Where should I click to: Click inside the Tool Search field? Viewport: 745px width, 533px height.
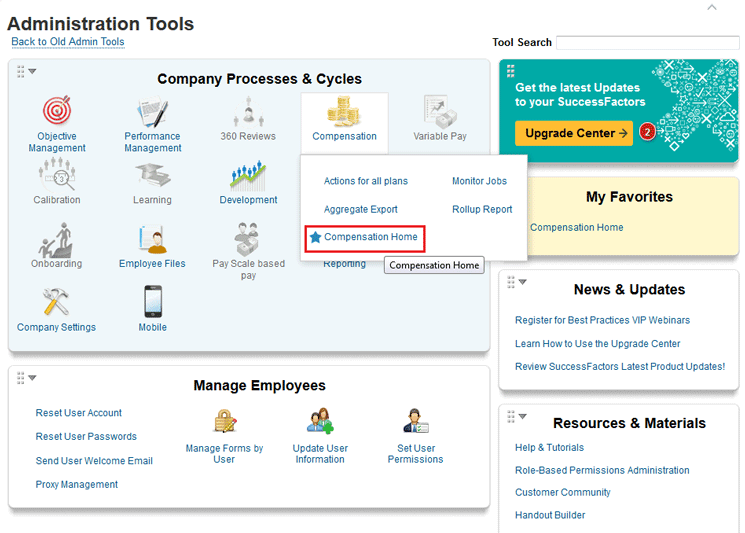pos(647,43)
